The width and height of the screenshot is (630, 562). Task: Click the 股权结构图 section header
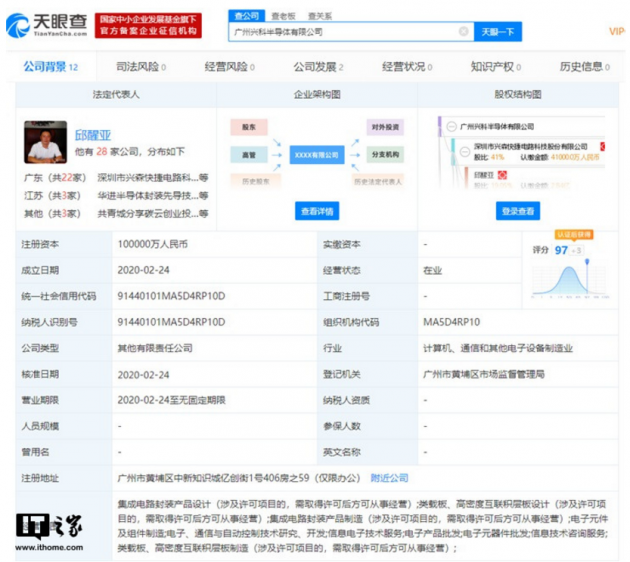[x=518, y=95]
